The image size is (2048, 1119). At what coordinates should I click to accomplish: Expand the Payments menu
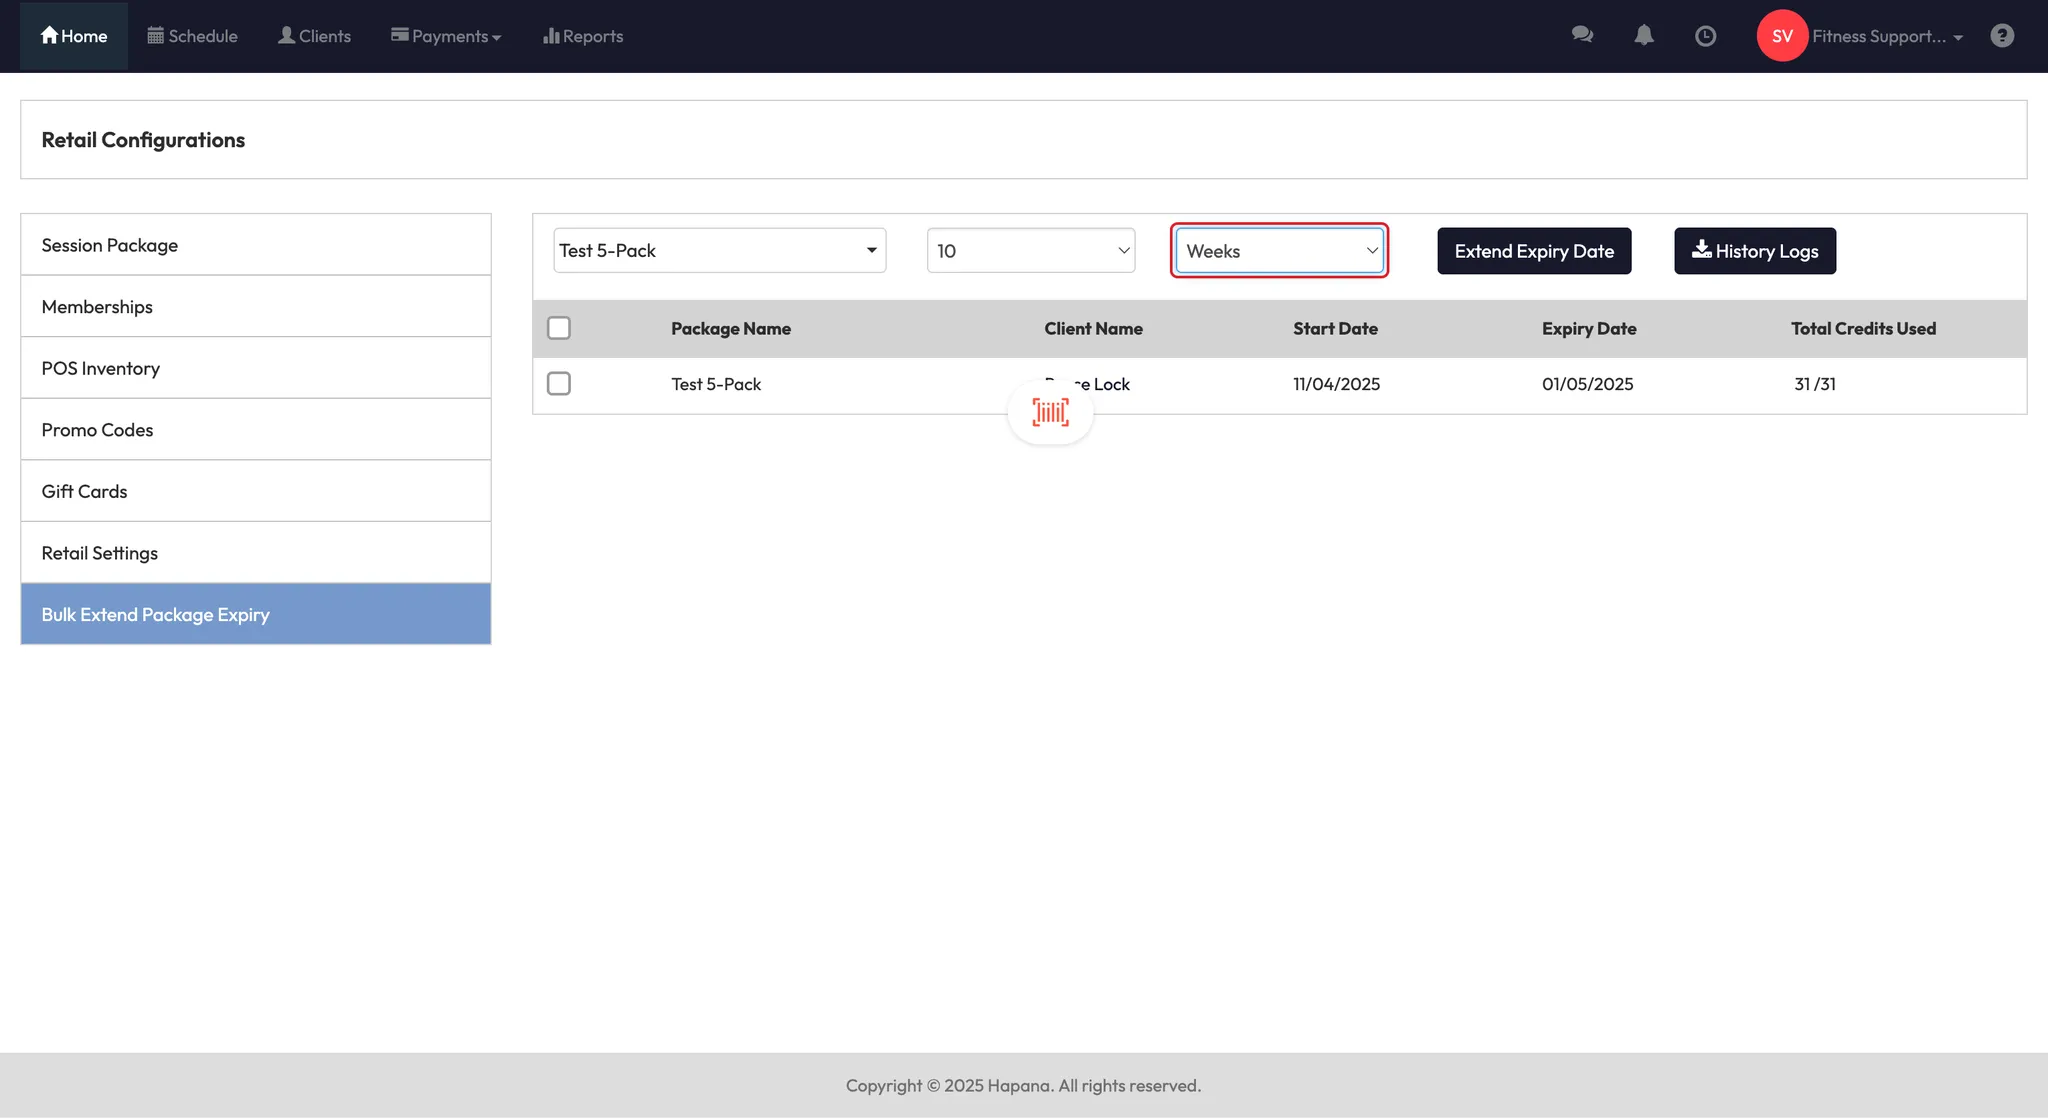(446, 36)
